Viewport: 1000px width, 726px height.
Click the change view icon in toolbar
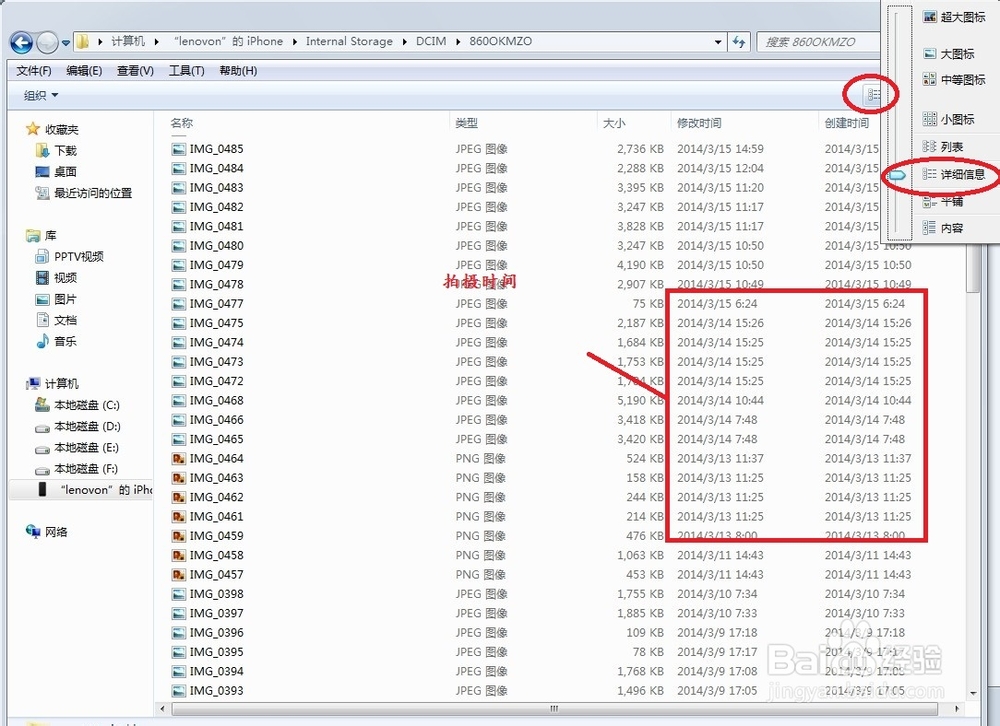pos(872,95)
